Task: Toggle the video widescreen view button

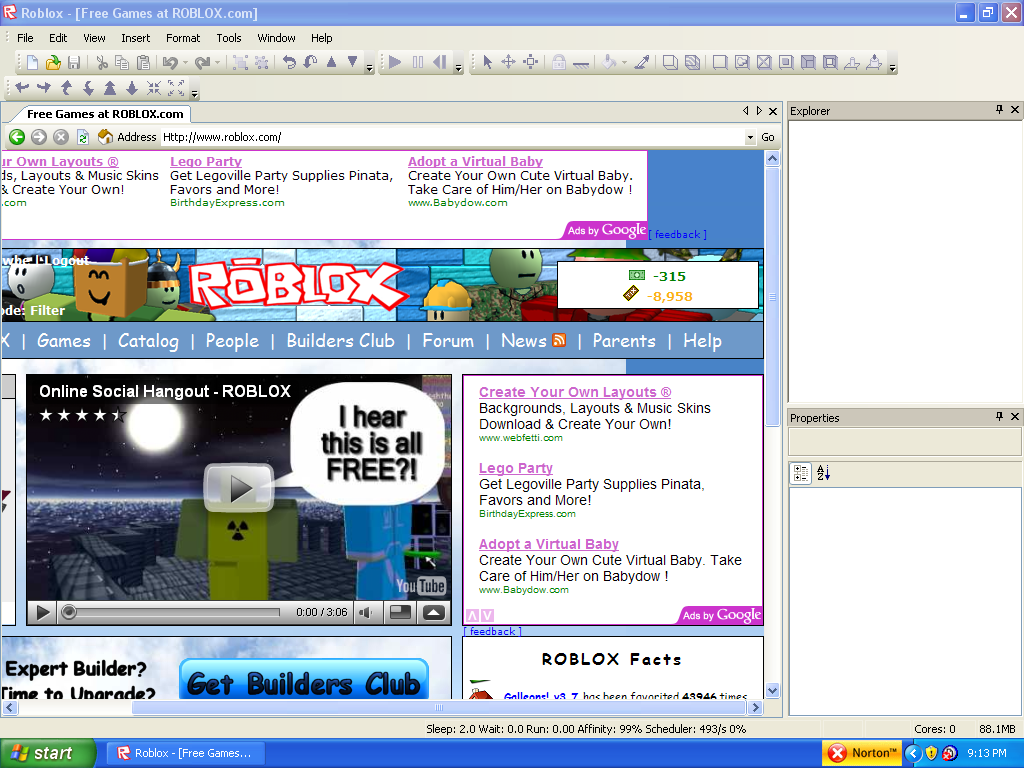Action: 400,613
